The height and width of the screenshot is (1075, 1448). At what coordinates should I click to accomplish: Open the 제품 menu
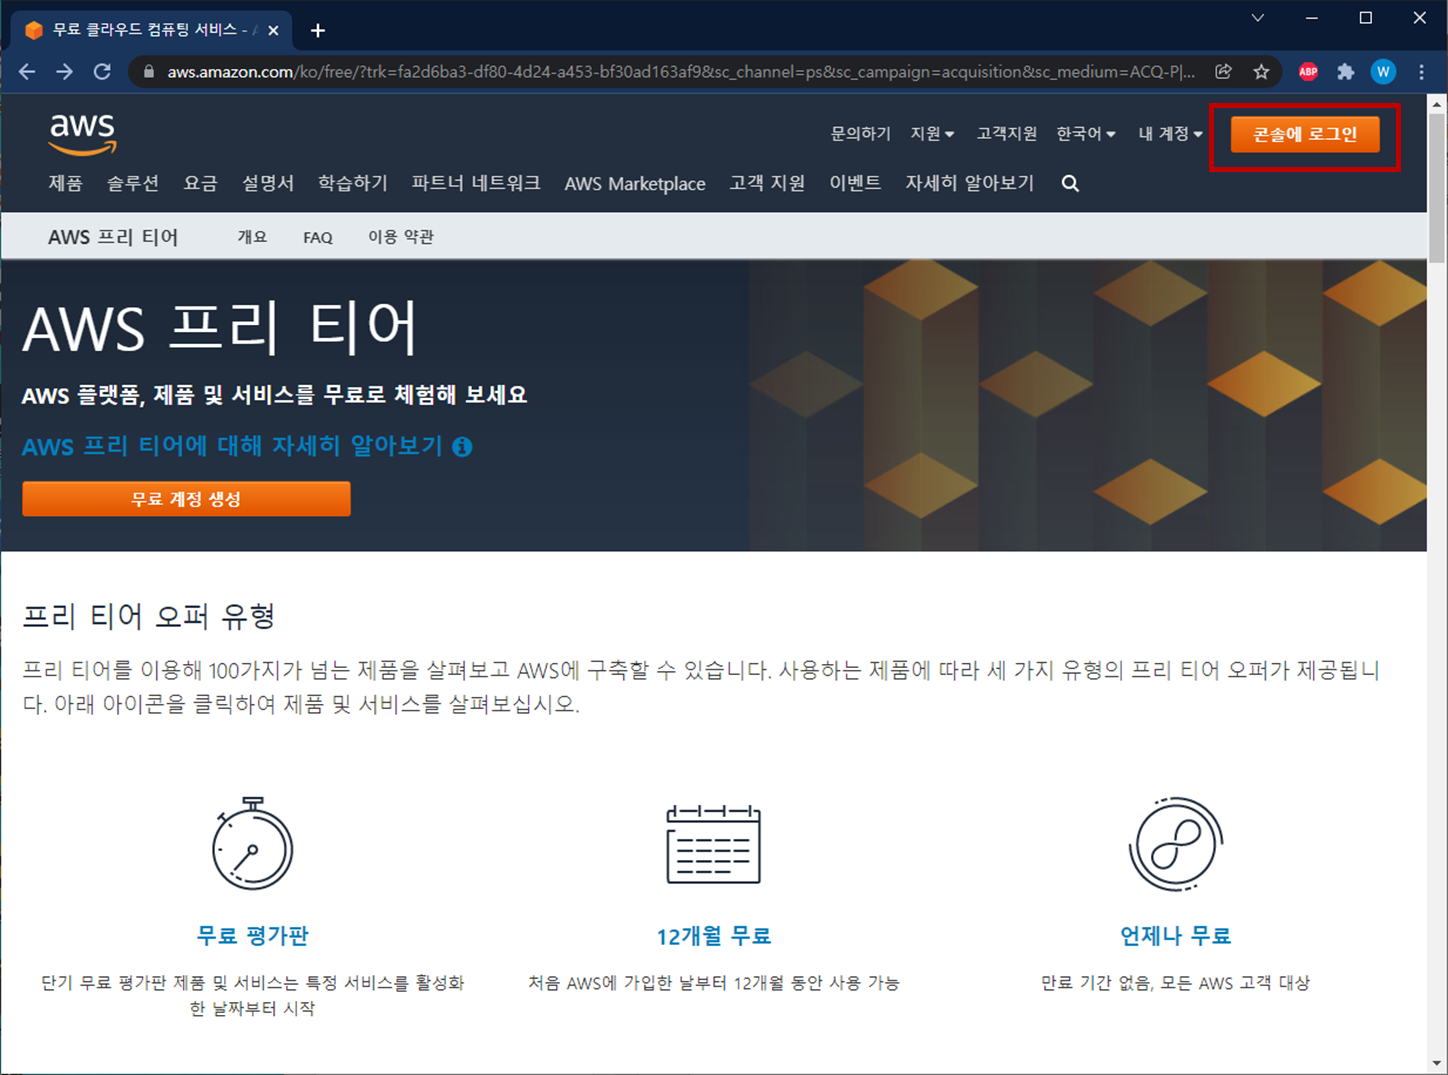65,183
